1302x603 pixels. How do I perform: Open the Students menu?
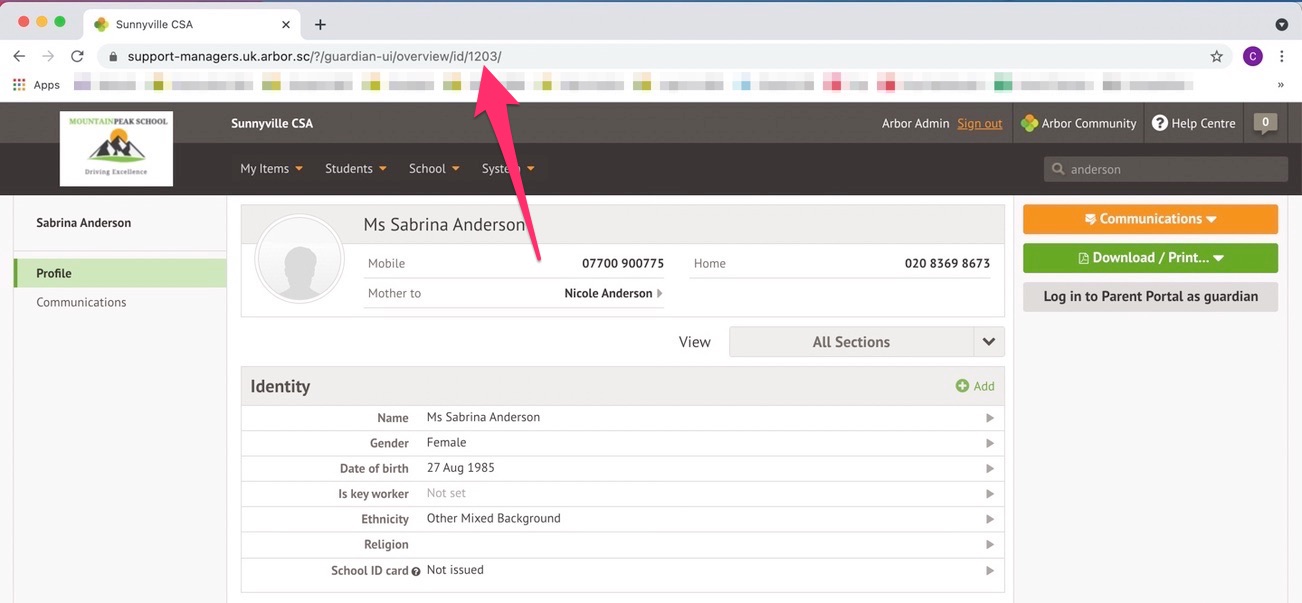355,169
